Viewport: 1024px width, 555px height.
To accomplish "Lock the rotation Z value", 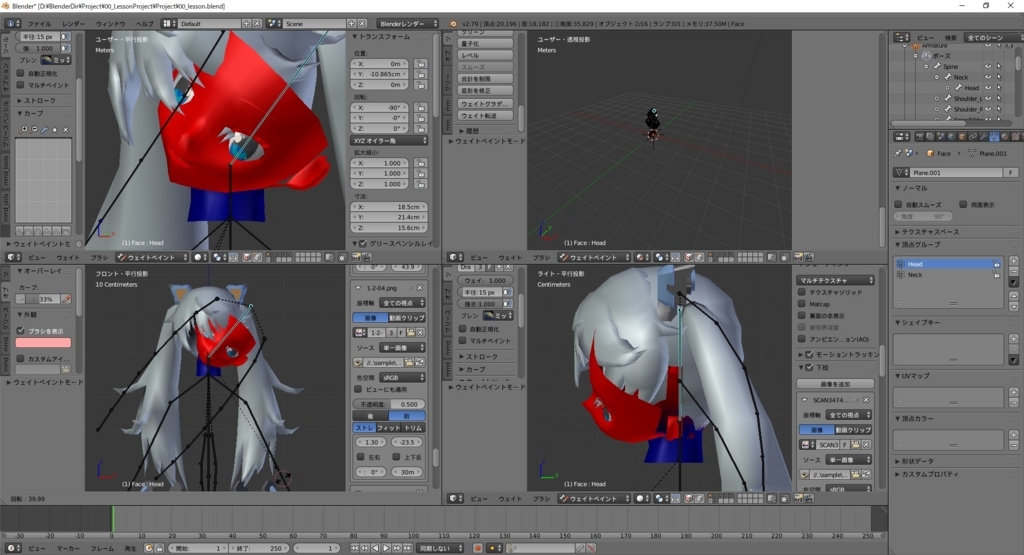I will click(421, 129).
